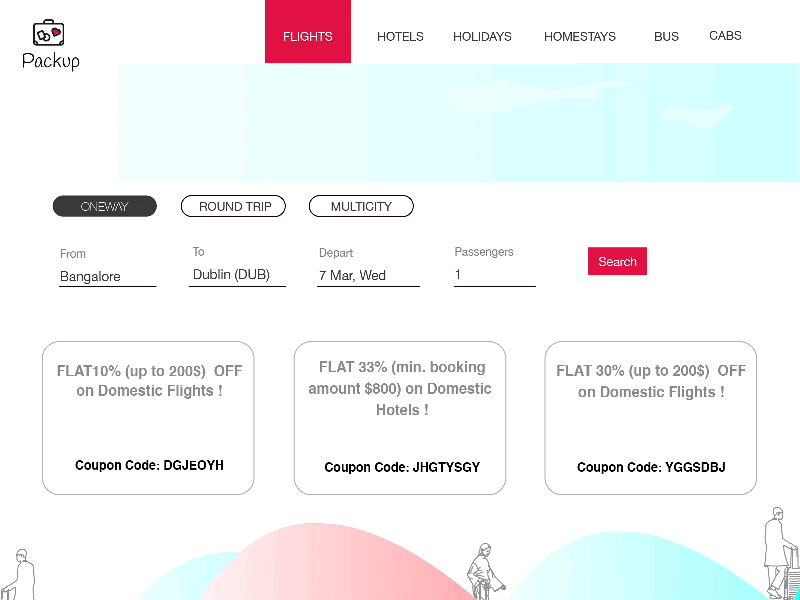Open the FLIGHTS tab
The image size is (800, 600).
click(x=307, y=36)
